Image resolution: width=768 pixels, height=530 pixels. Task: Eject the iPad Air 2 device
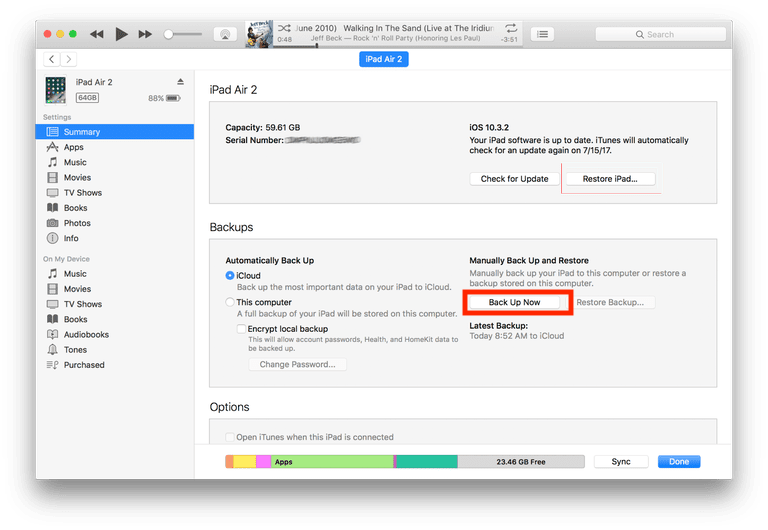(x=180, y=82)
